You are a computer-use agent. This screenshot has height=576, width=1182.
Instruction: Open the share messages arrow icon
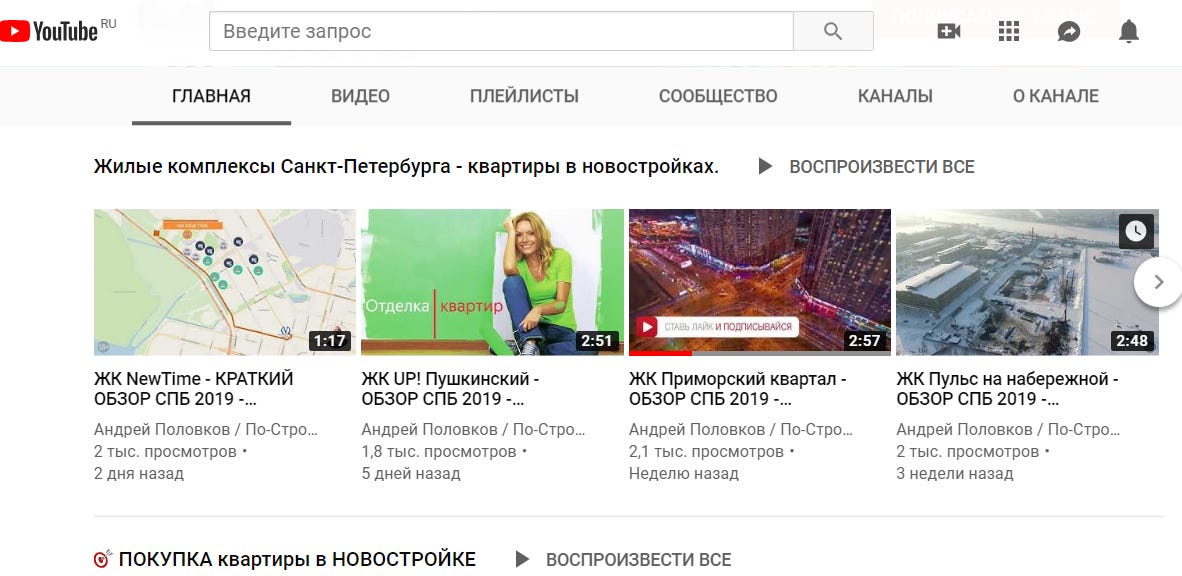[x=1069, y=31]
